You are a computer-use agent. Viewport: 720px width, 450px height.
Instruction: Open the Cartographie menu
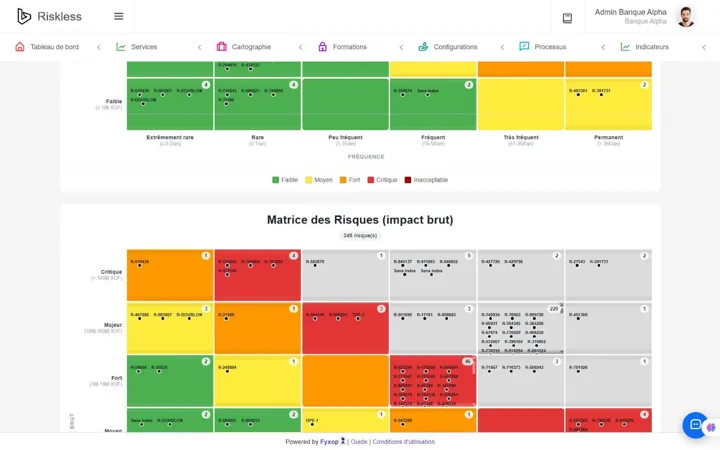pyautogui.click(x=251, y=47)
